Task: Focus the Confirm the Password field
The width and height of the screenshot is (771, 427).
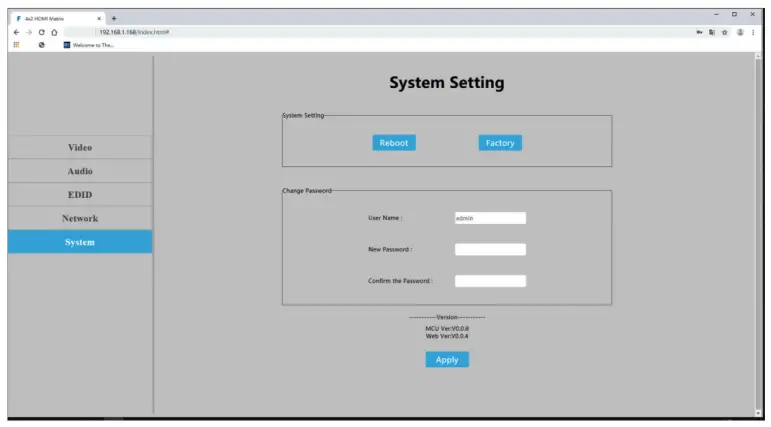Action: pos(490,281)
